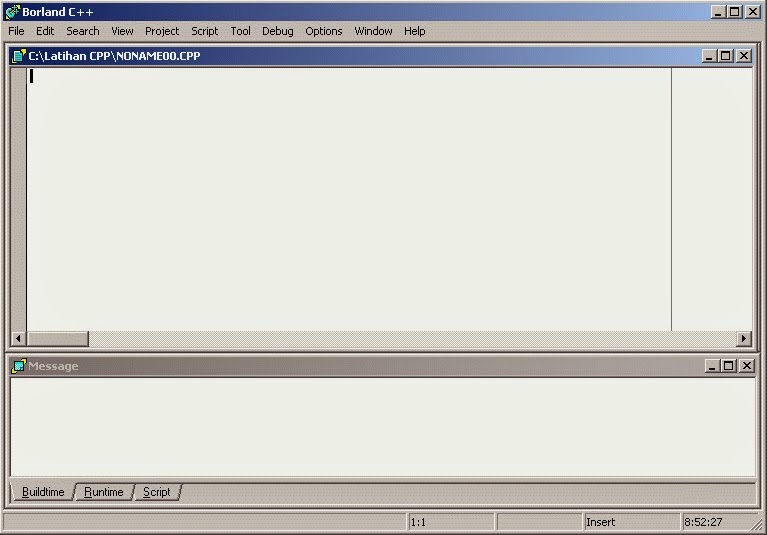Image resolution: width=767 pixels, height=535 pixels.
Task: Maximize the Message window
Action: pos(728,366)
